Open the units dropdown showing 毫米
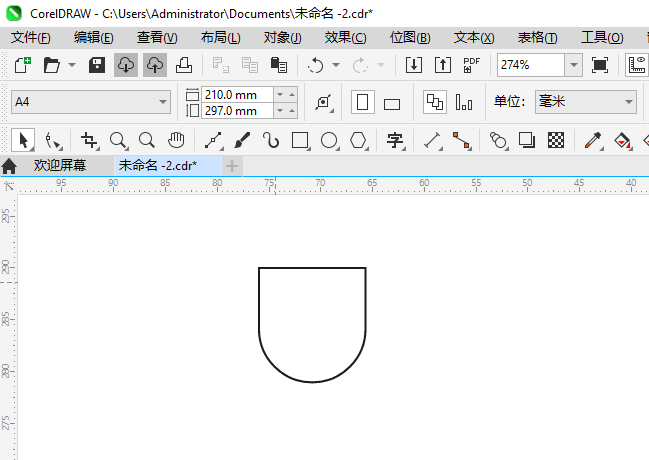 pos(586,102)
